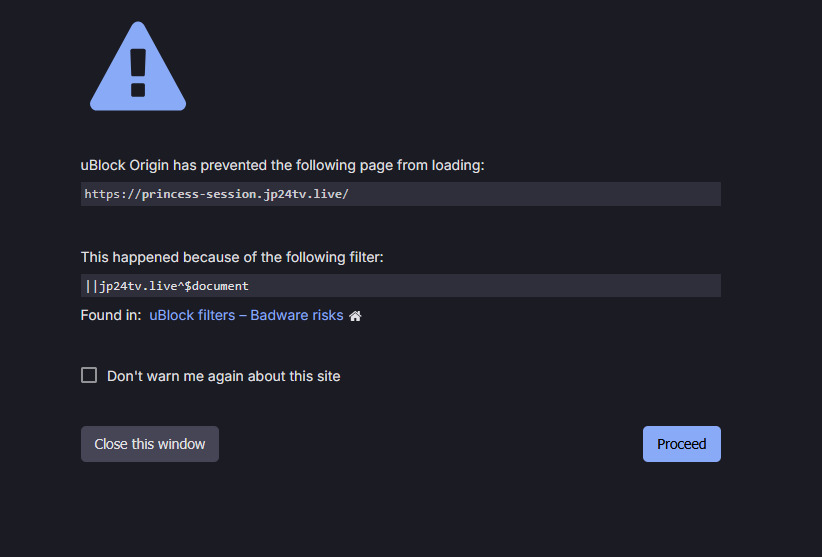Screen dimensions: 822x557
Task: Select the jp24tv.live filter rule box
Action: click(401, 286)
